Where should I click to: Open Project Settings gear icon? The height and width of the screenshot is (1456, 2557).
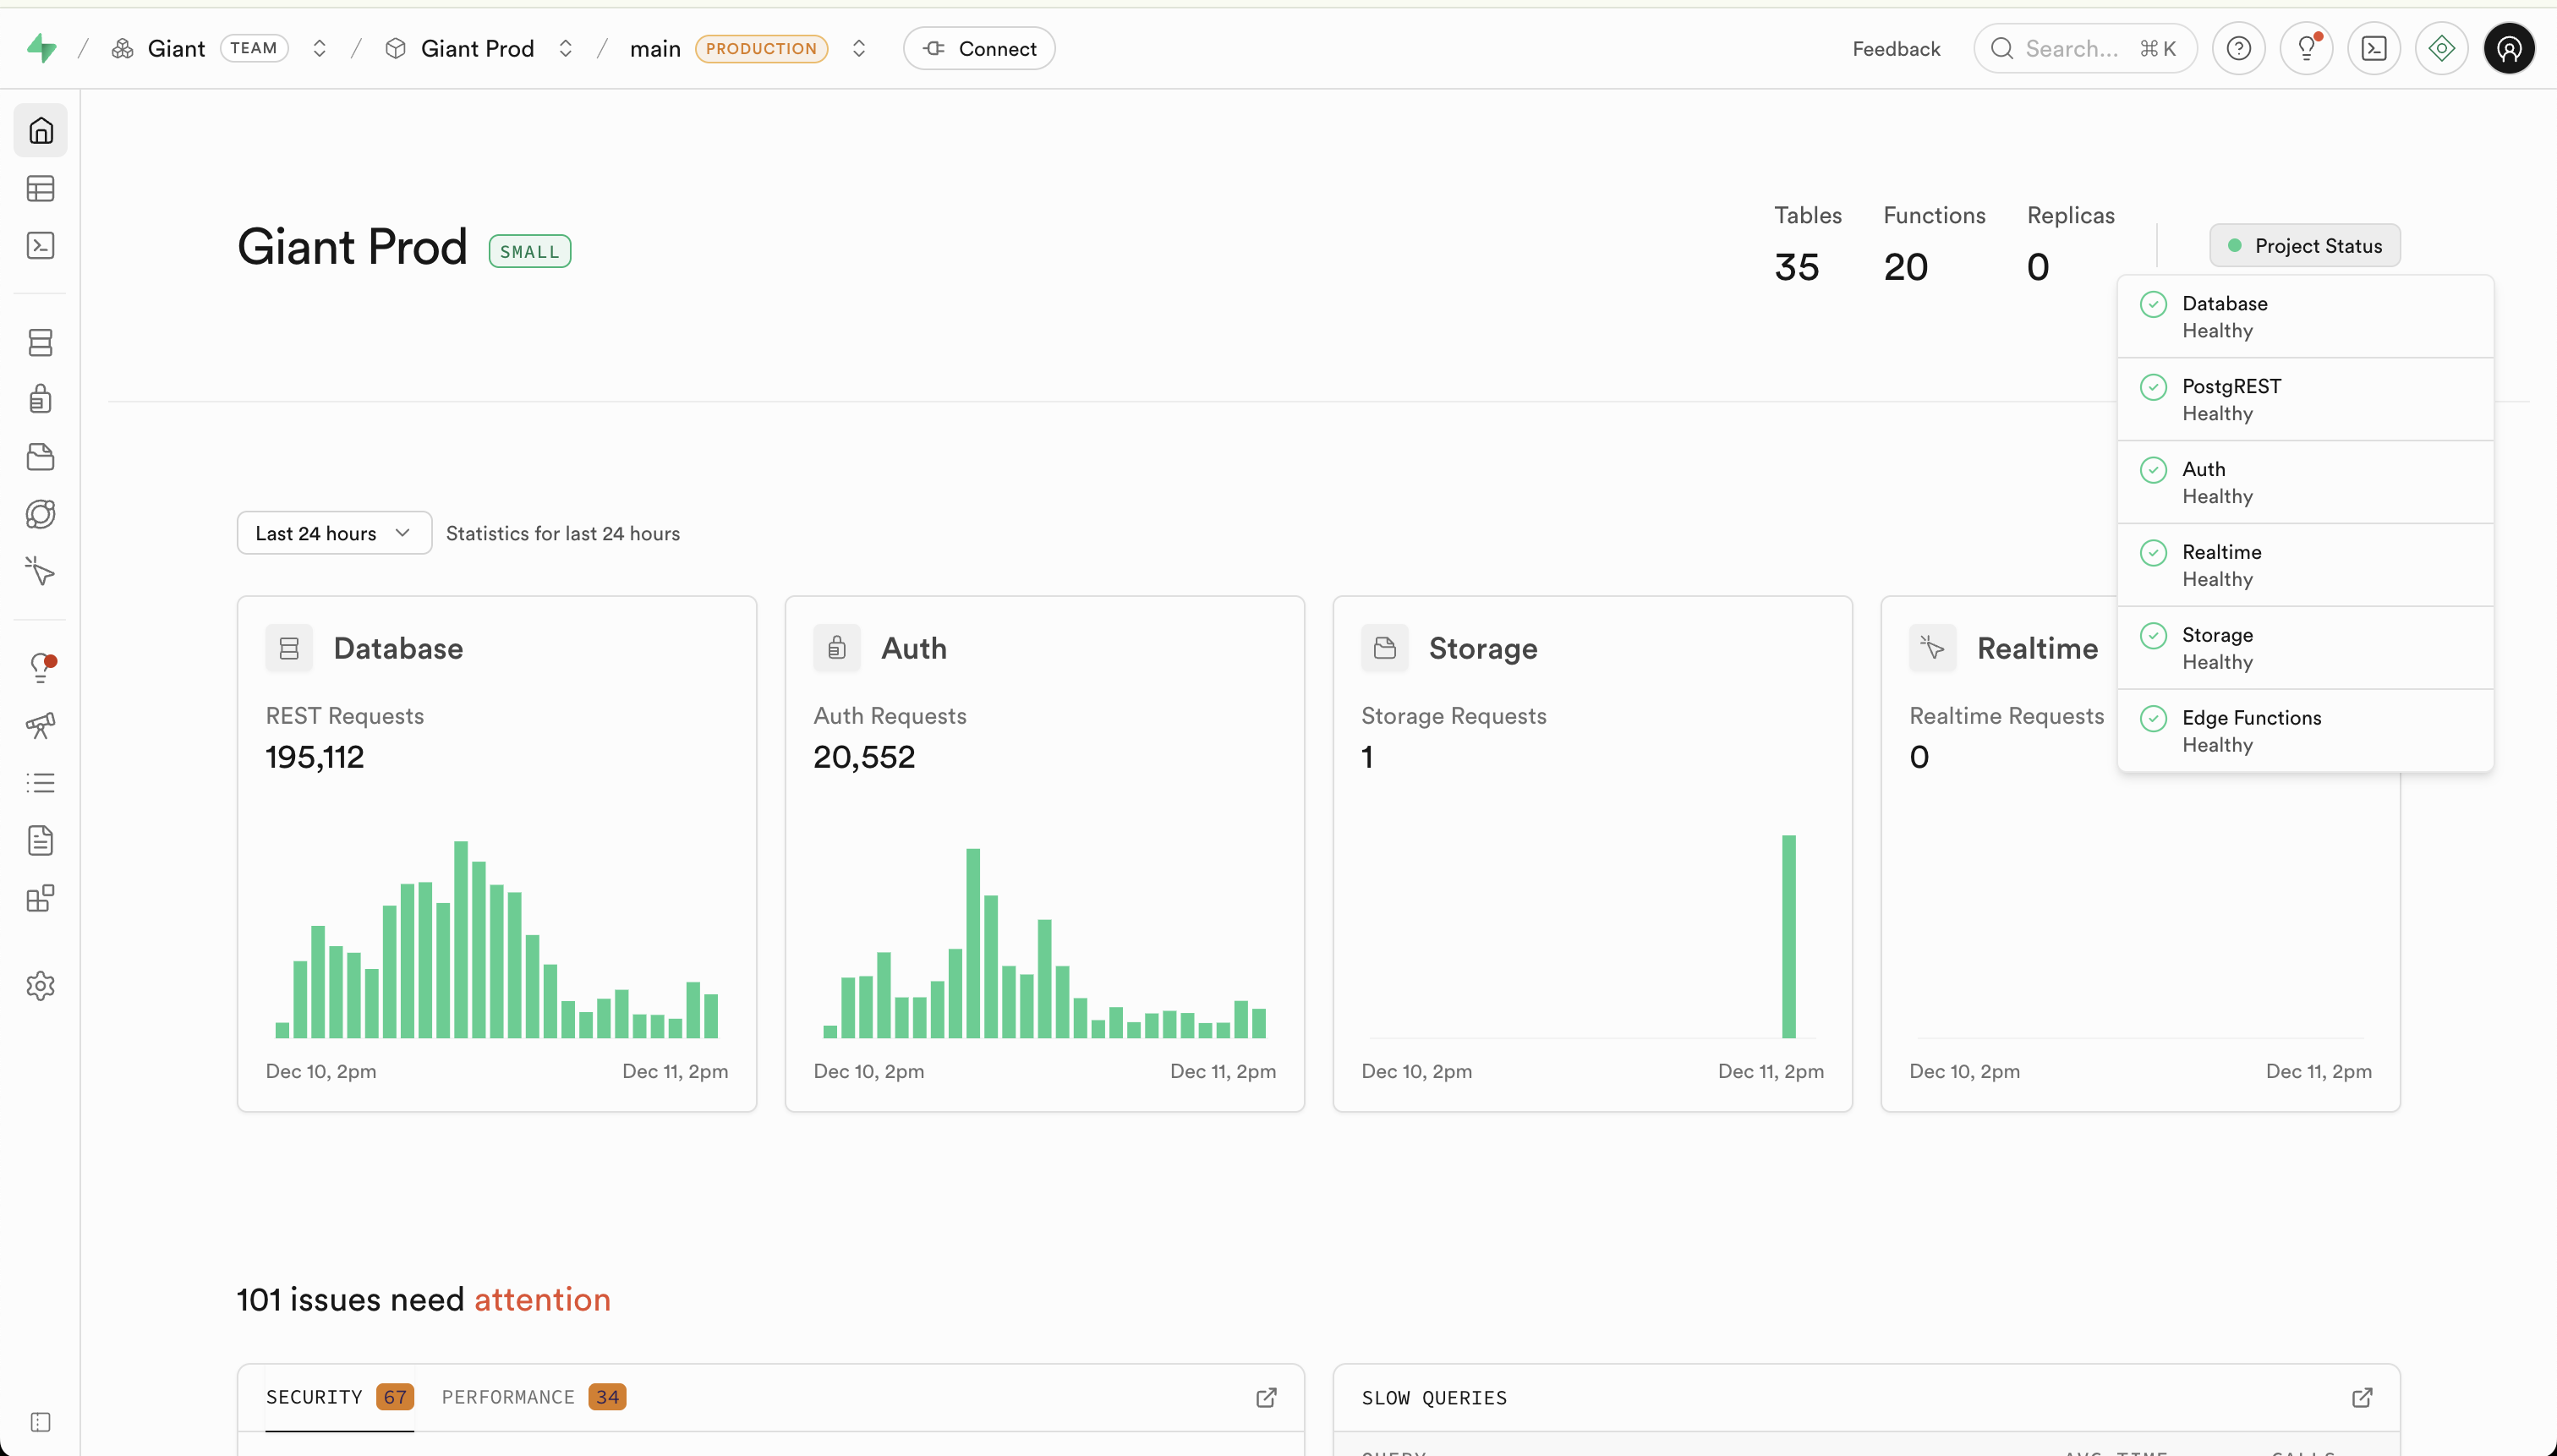click(40, 985)
